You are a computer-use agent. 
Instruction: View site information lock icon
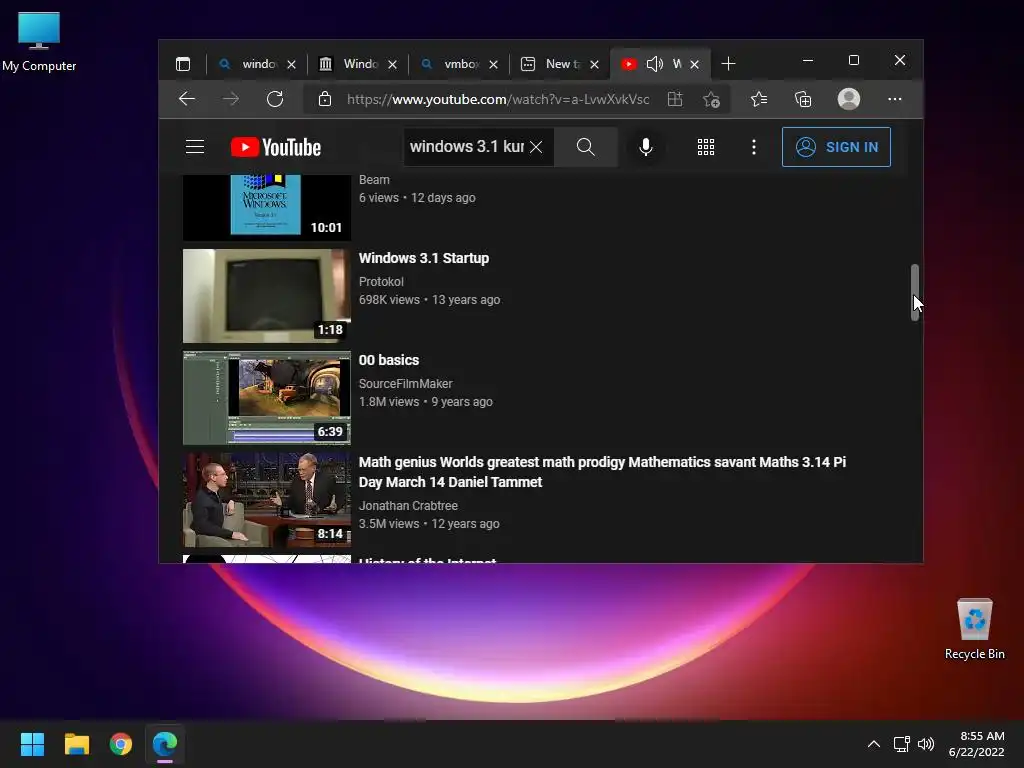point(325,99)
